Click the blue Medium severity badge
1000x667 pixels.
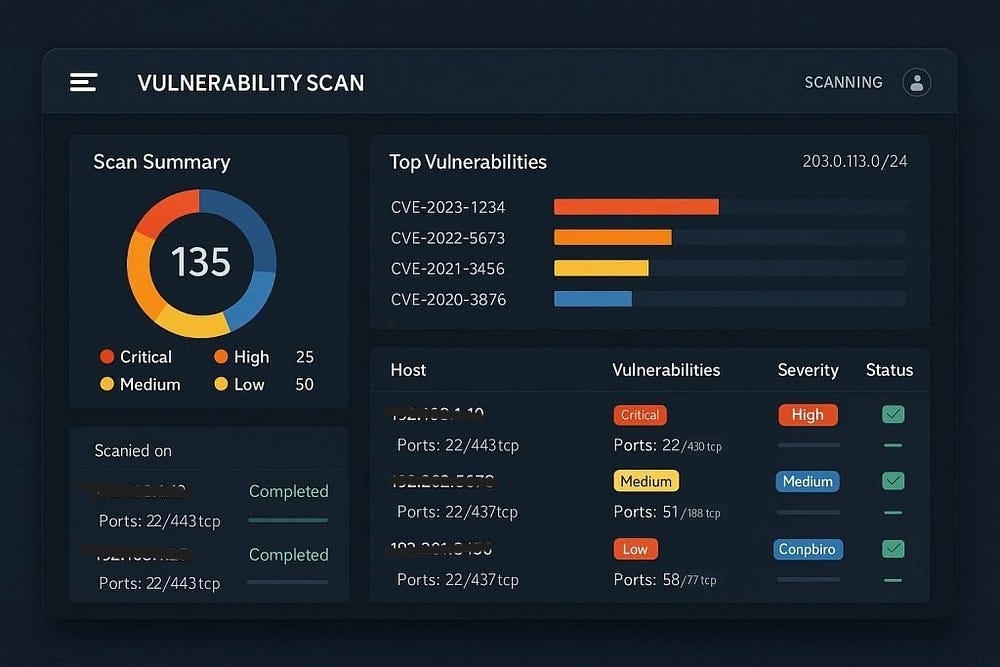click(807, 481)
